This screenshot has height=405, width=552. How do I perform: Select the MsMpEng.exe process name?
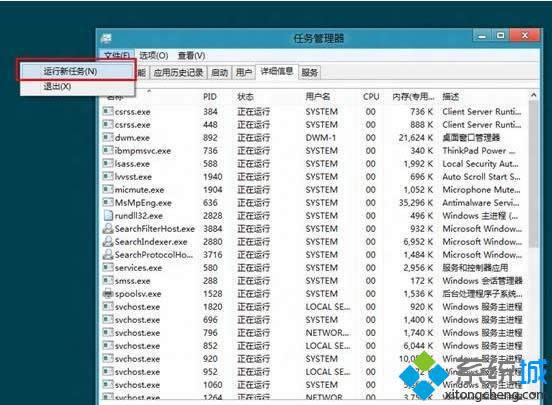pos(143,203)
